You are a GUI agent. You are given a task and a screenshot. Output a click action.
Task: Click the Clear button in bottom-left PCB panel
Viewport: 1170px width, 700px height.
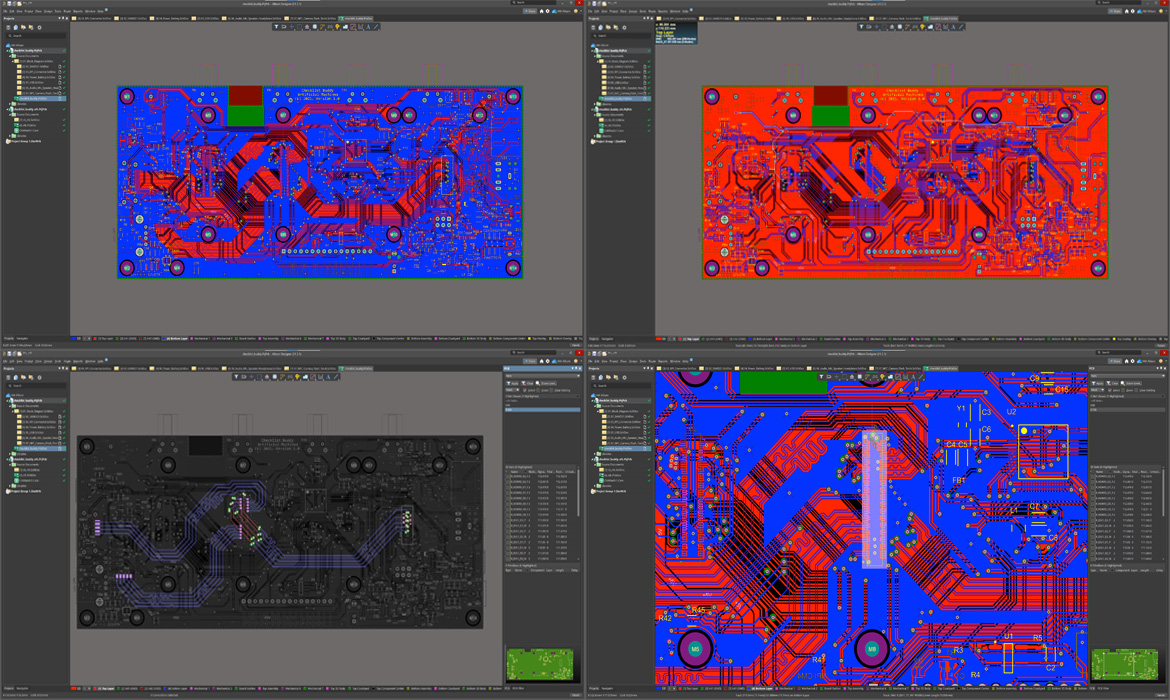(528, 384)
